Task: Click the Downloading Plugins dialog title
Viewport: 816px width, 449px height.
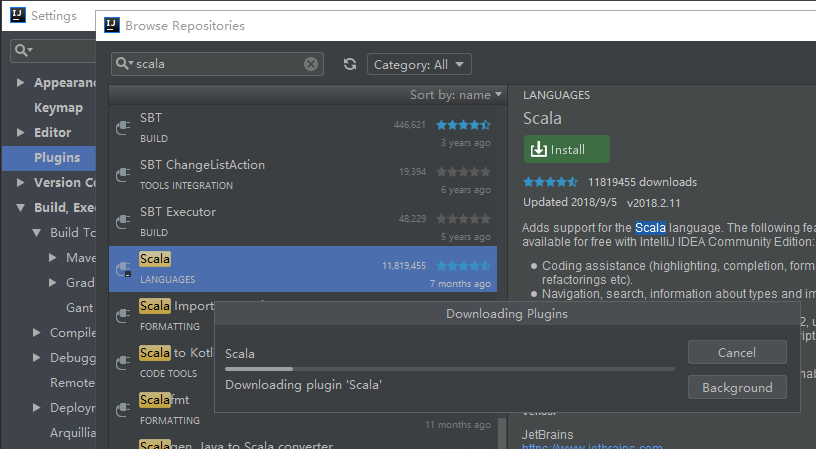Action: [507, 314]
